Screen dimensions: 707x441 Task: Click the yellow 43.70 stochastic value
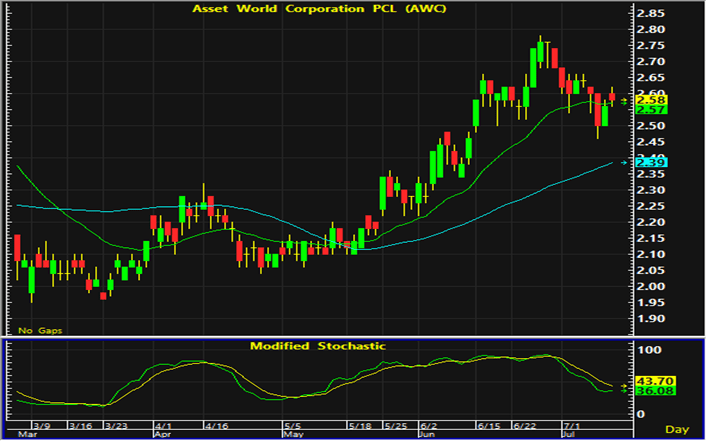655,381
